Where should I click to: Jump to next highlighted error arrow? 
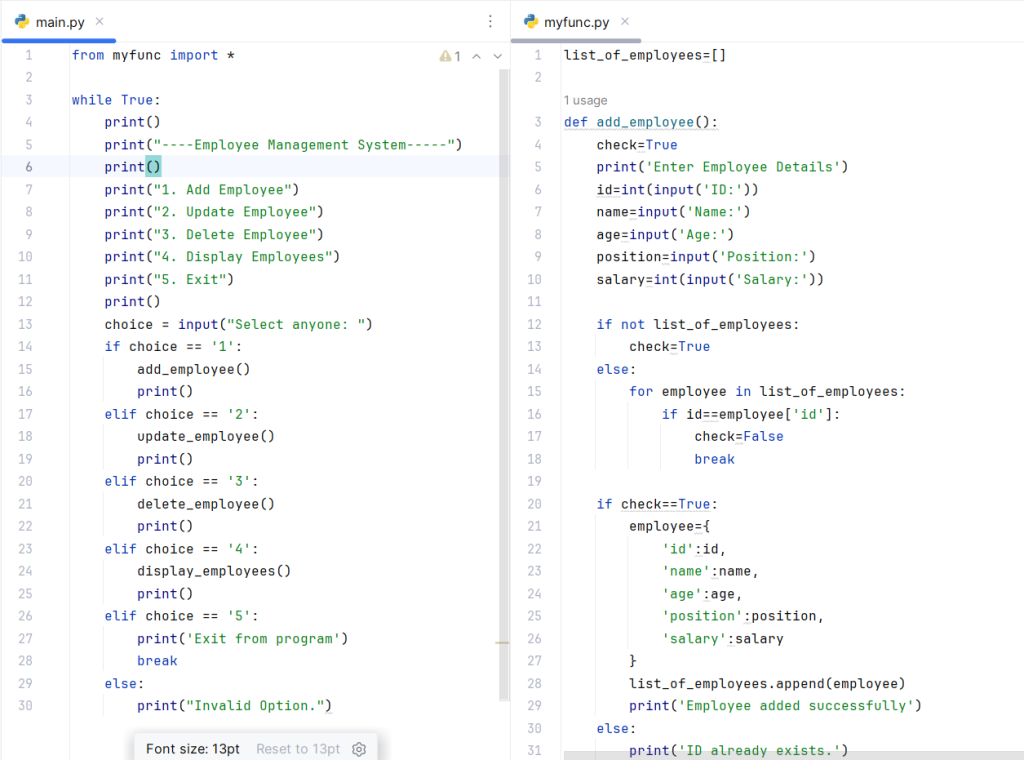(x=498, y=56)
